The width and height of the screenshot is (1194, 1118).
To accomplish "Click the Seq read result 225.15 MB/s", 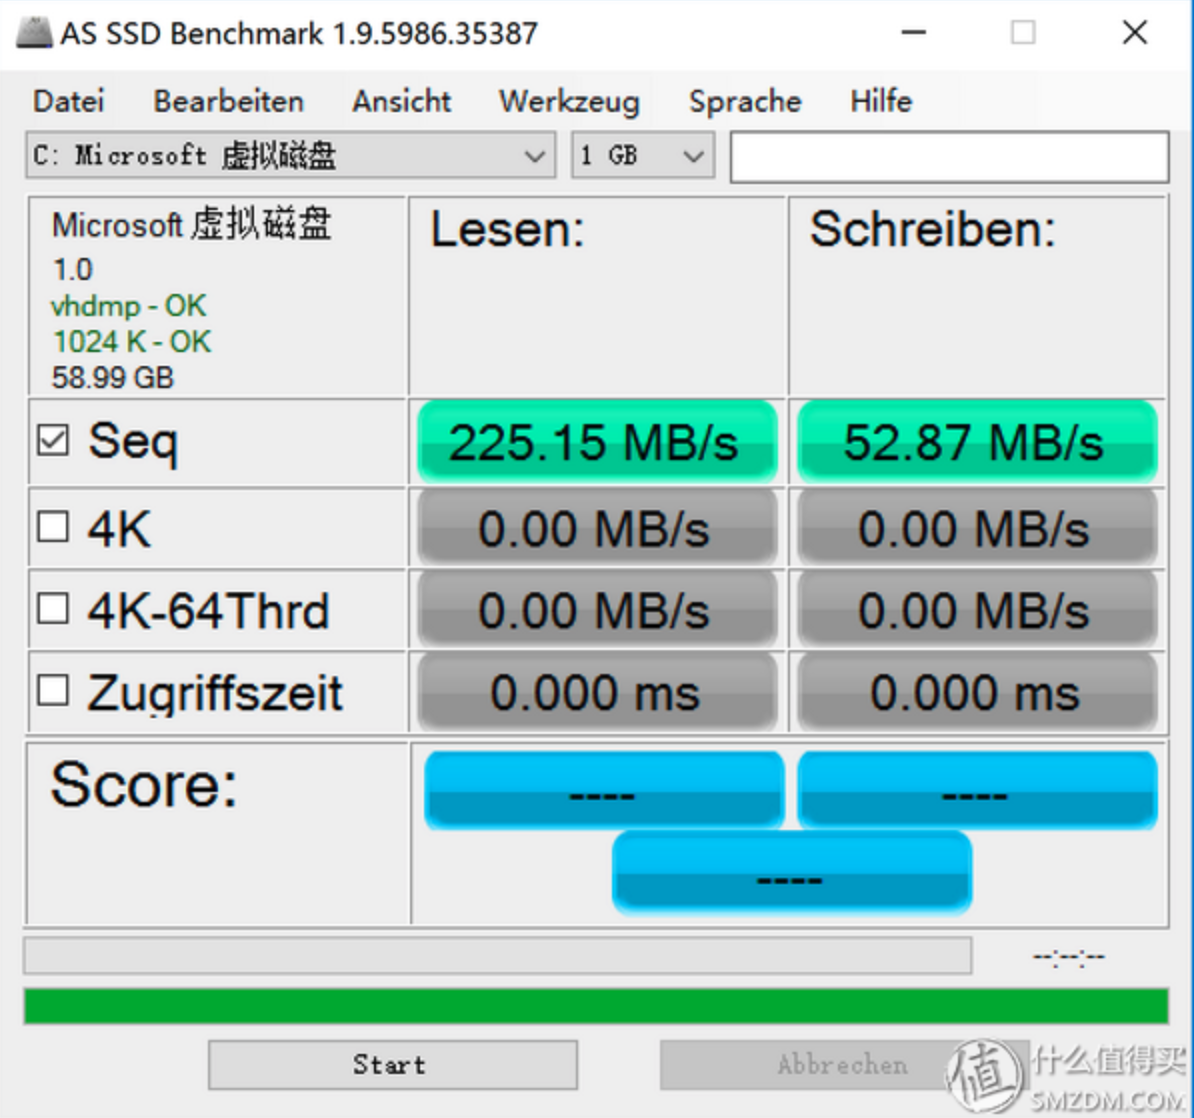I will coord(597,442).
